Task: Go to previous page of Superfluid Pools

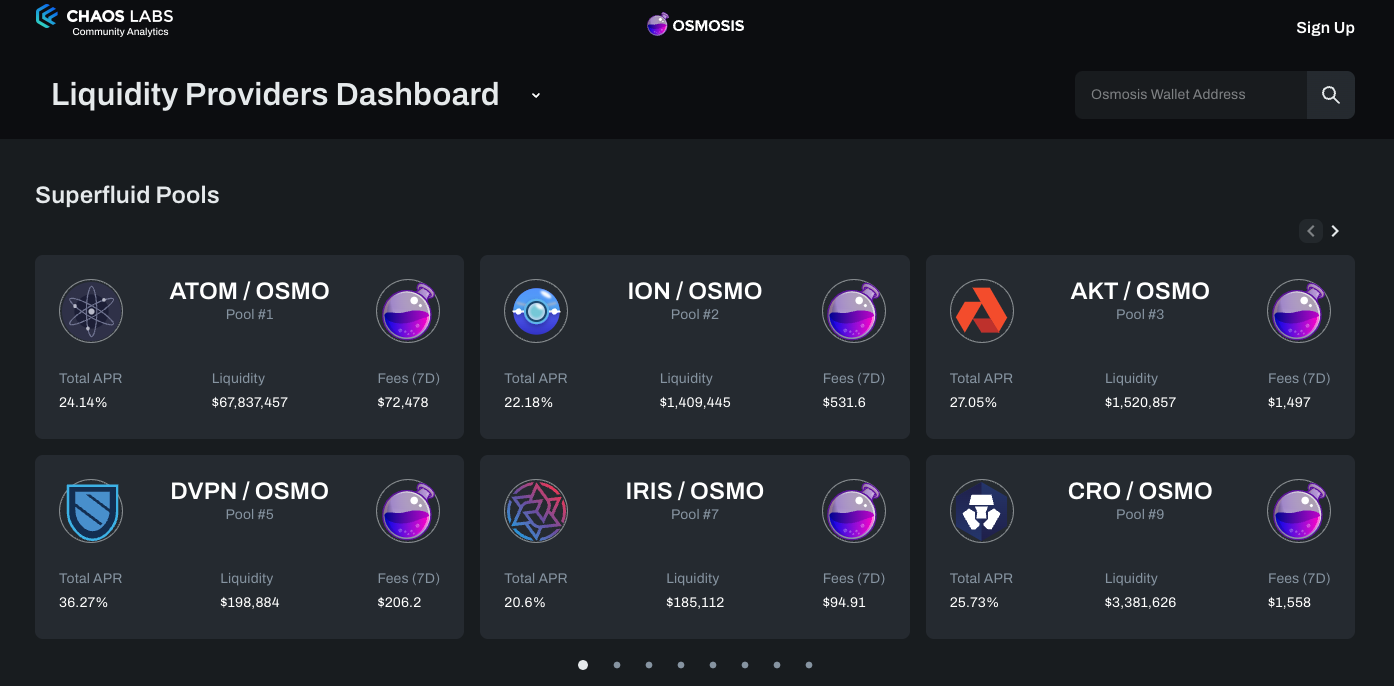Action: 1311,231
